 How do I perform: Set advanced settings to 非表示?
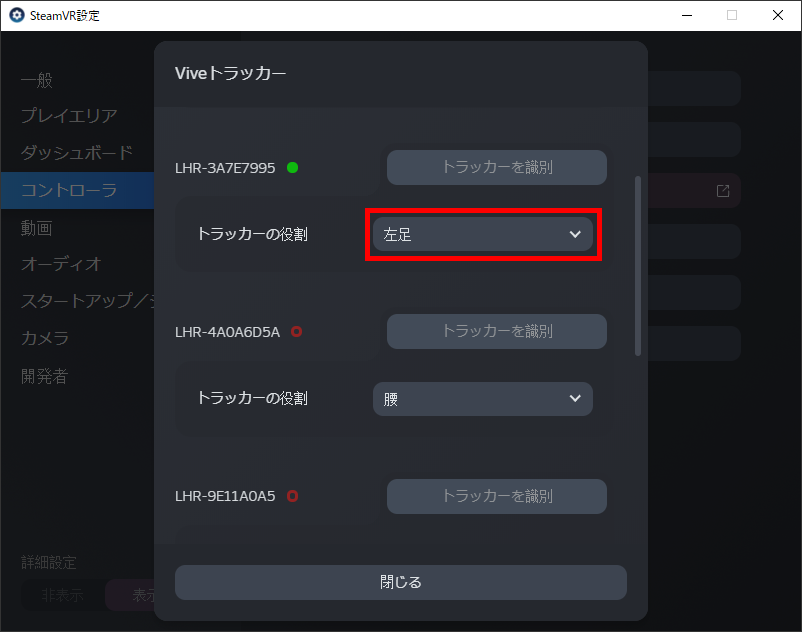(x=62, y=595)
